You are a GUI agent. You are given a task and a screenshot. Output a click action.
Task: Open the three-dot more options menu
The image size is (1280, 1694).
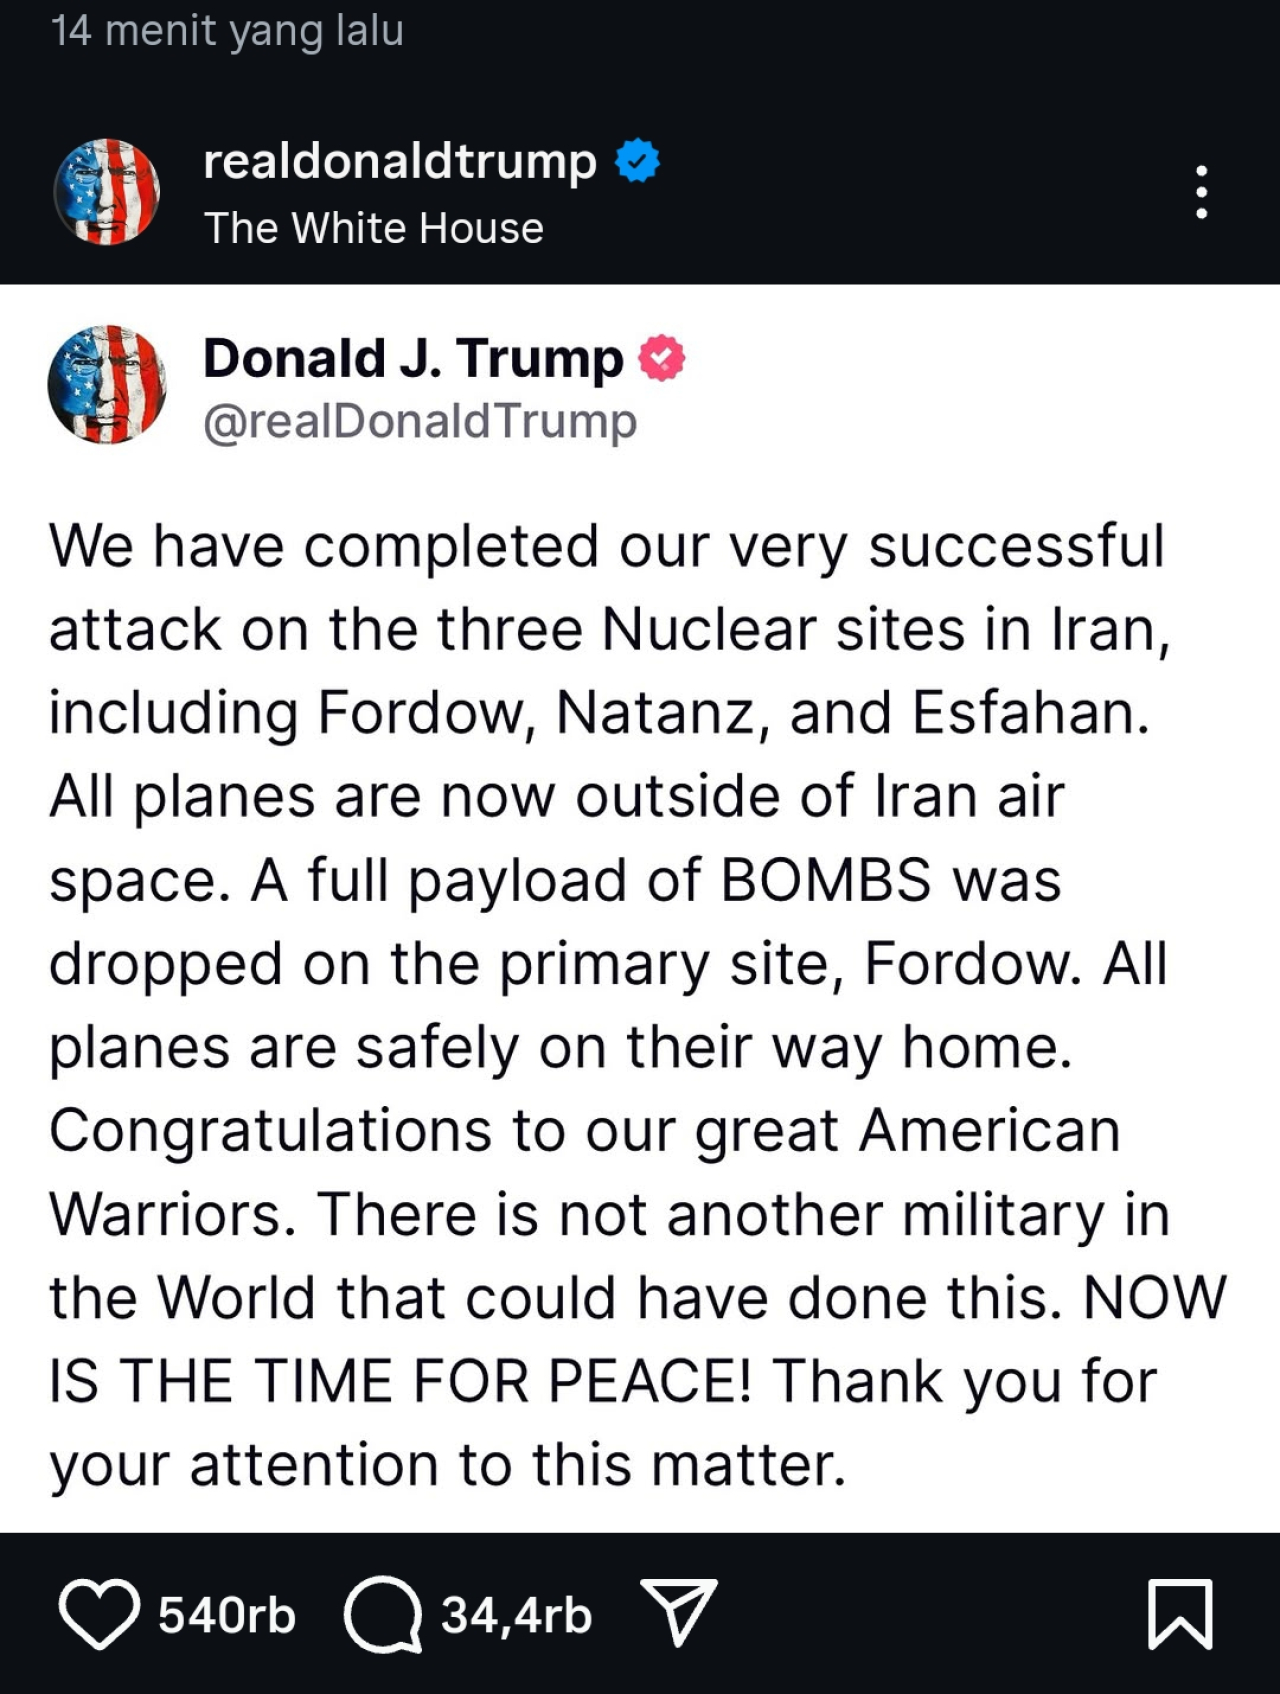(1201, 192)
